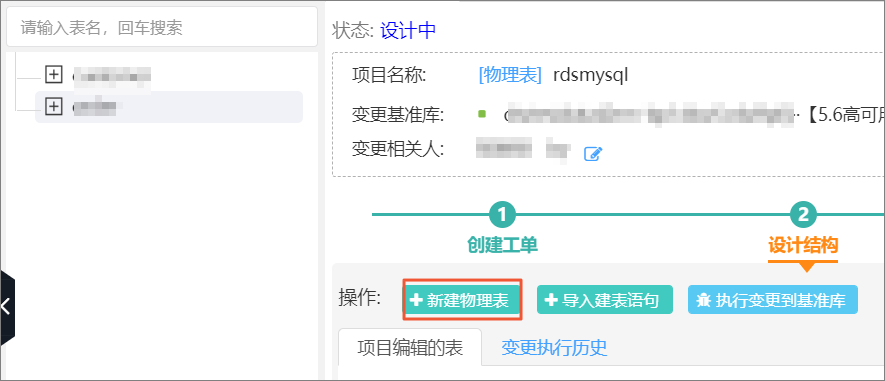
Task: Switch to the 变更执行历史 tab
Action: coord(554,348)
